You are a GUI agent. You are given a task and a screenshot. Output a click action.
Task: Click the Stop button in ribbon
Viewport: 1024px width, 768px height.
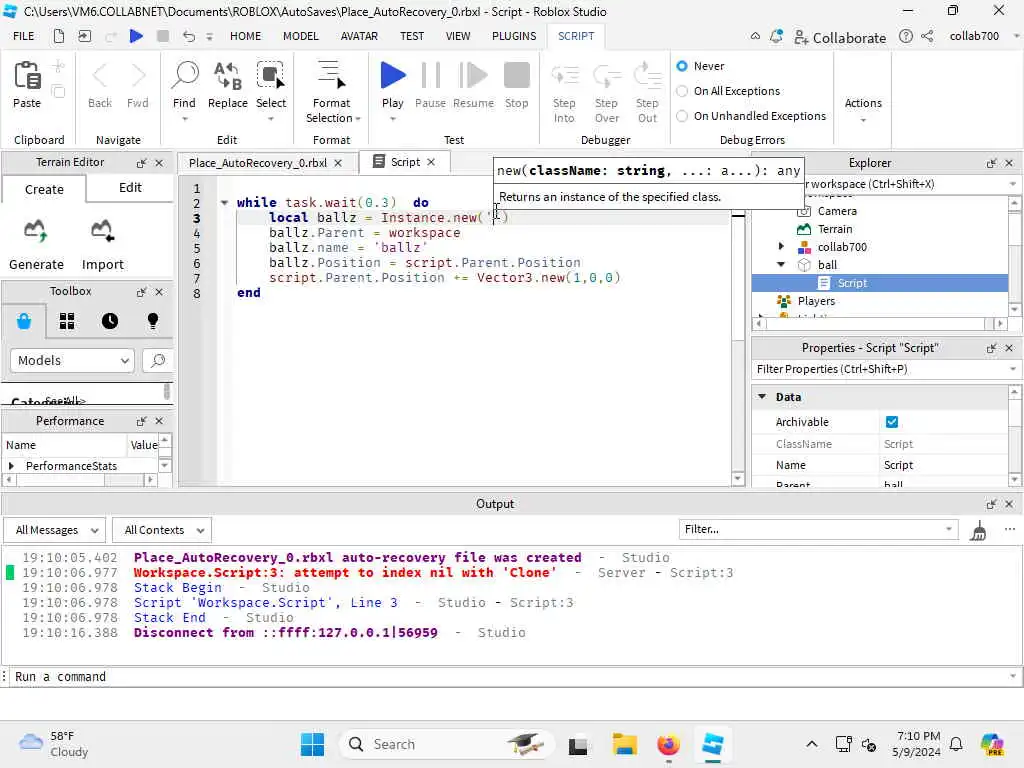click(x=517, y=76)
